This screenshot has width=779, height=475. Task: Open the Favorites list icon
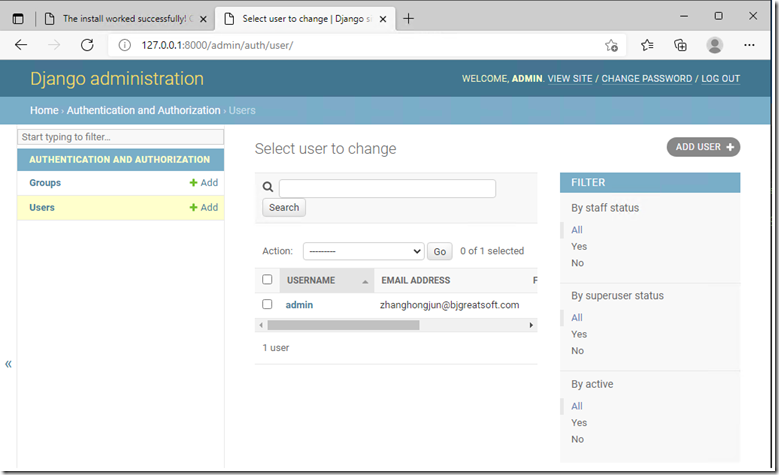[647, 45]
